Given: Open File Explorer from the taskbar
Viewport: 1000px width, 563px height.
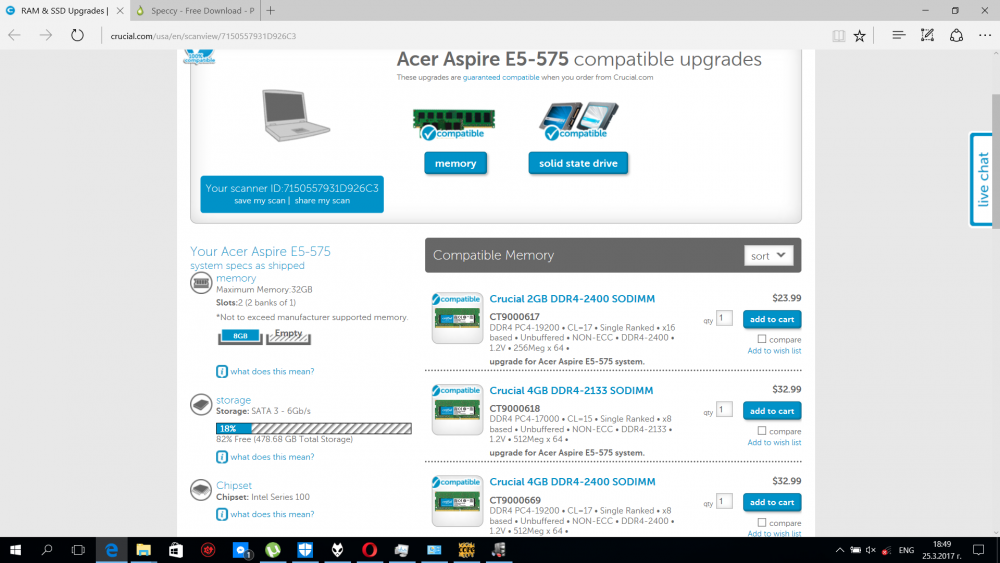Looking at the screenshot, I should click(143, 550).
